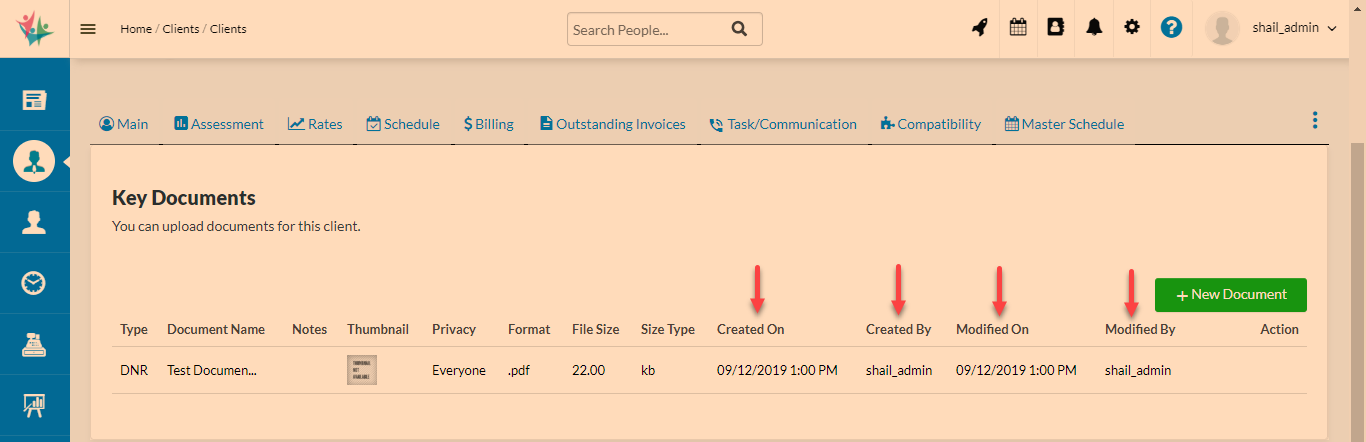Open the clock schedule sidebar icon
Viewport: 1366px width, 442px height.
[34, 283]
